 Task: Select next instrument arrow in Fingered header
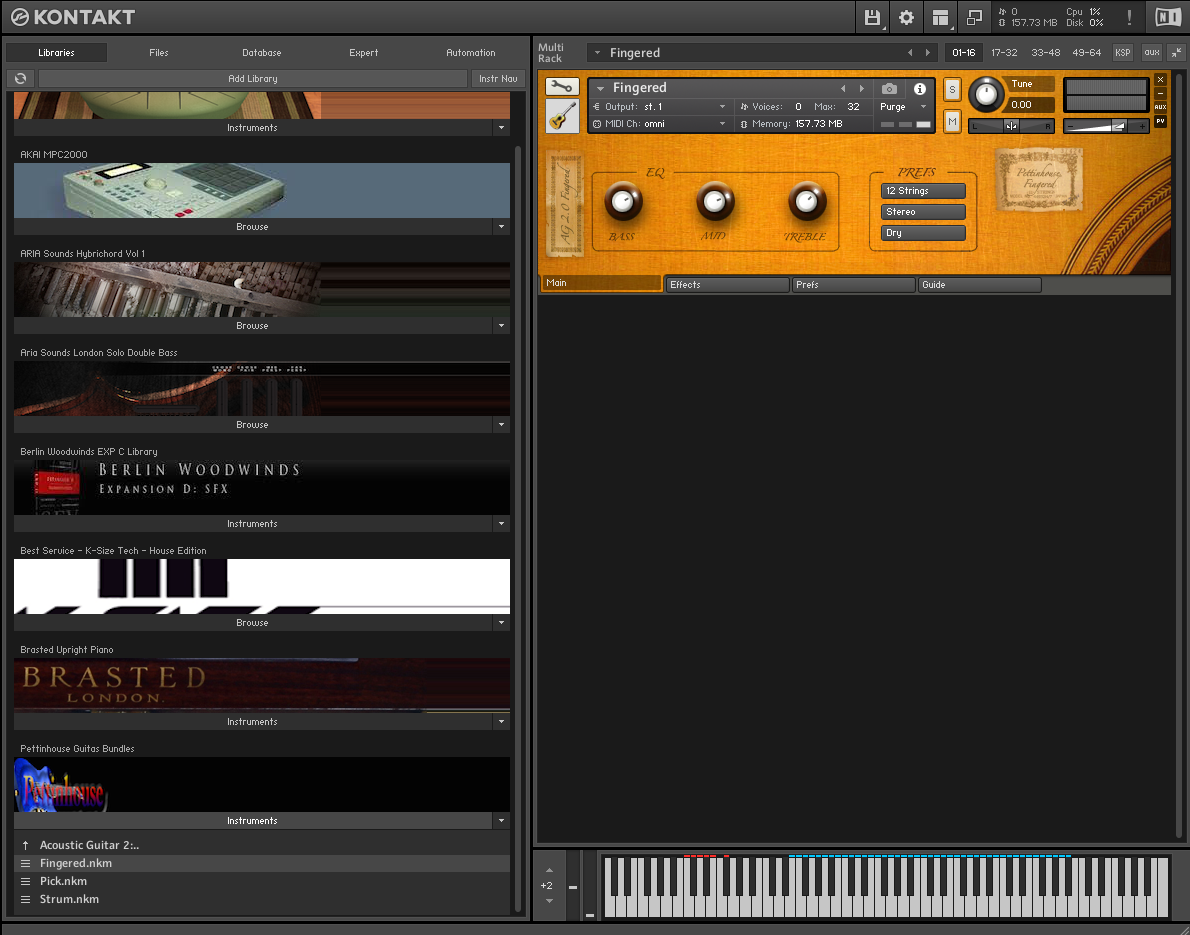click(x=861, y=89)
